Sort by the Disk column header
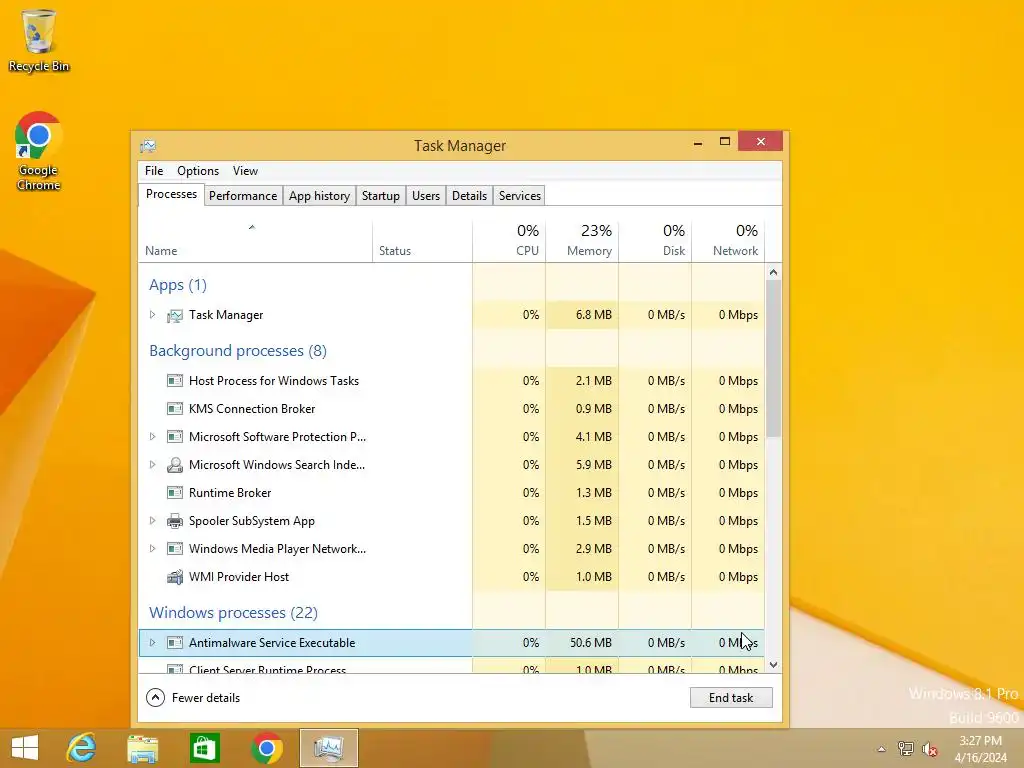1024x768 pixels. point(655,242)
